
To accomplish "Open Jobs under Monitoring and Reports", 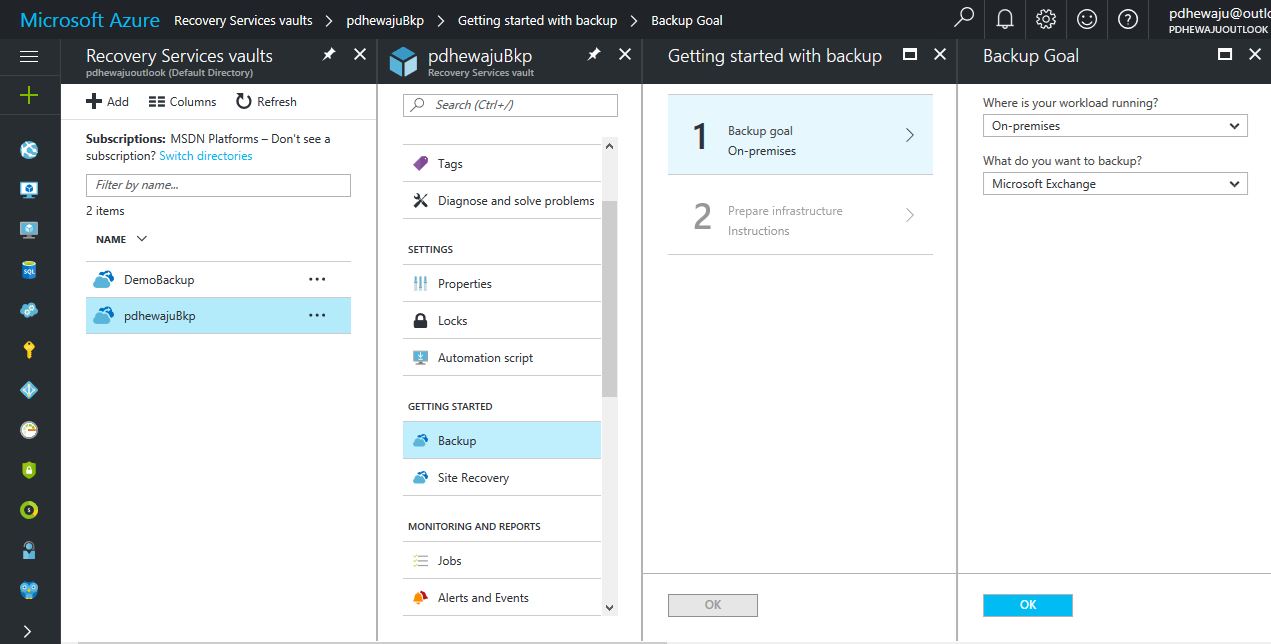I will coord(502,561).
